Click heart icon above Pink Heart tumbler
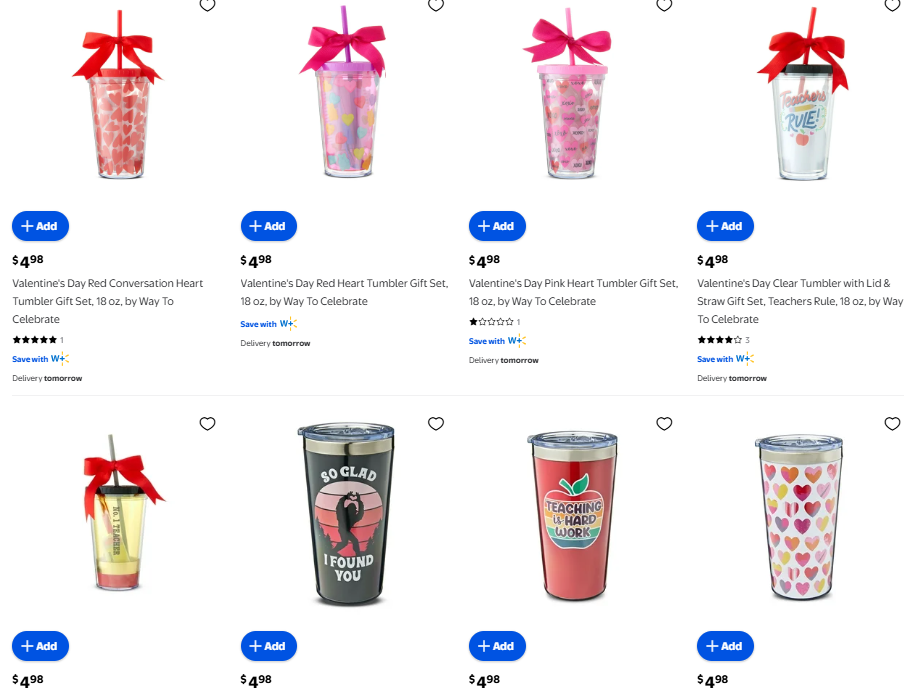 (x=664, y=5)
